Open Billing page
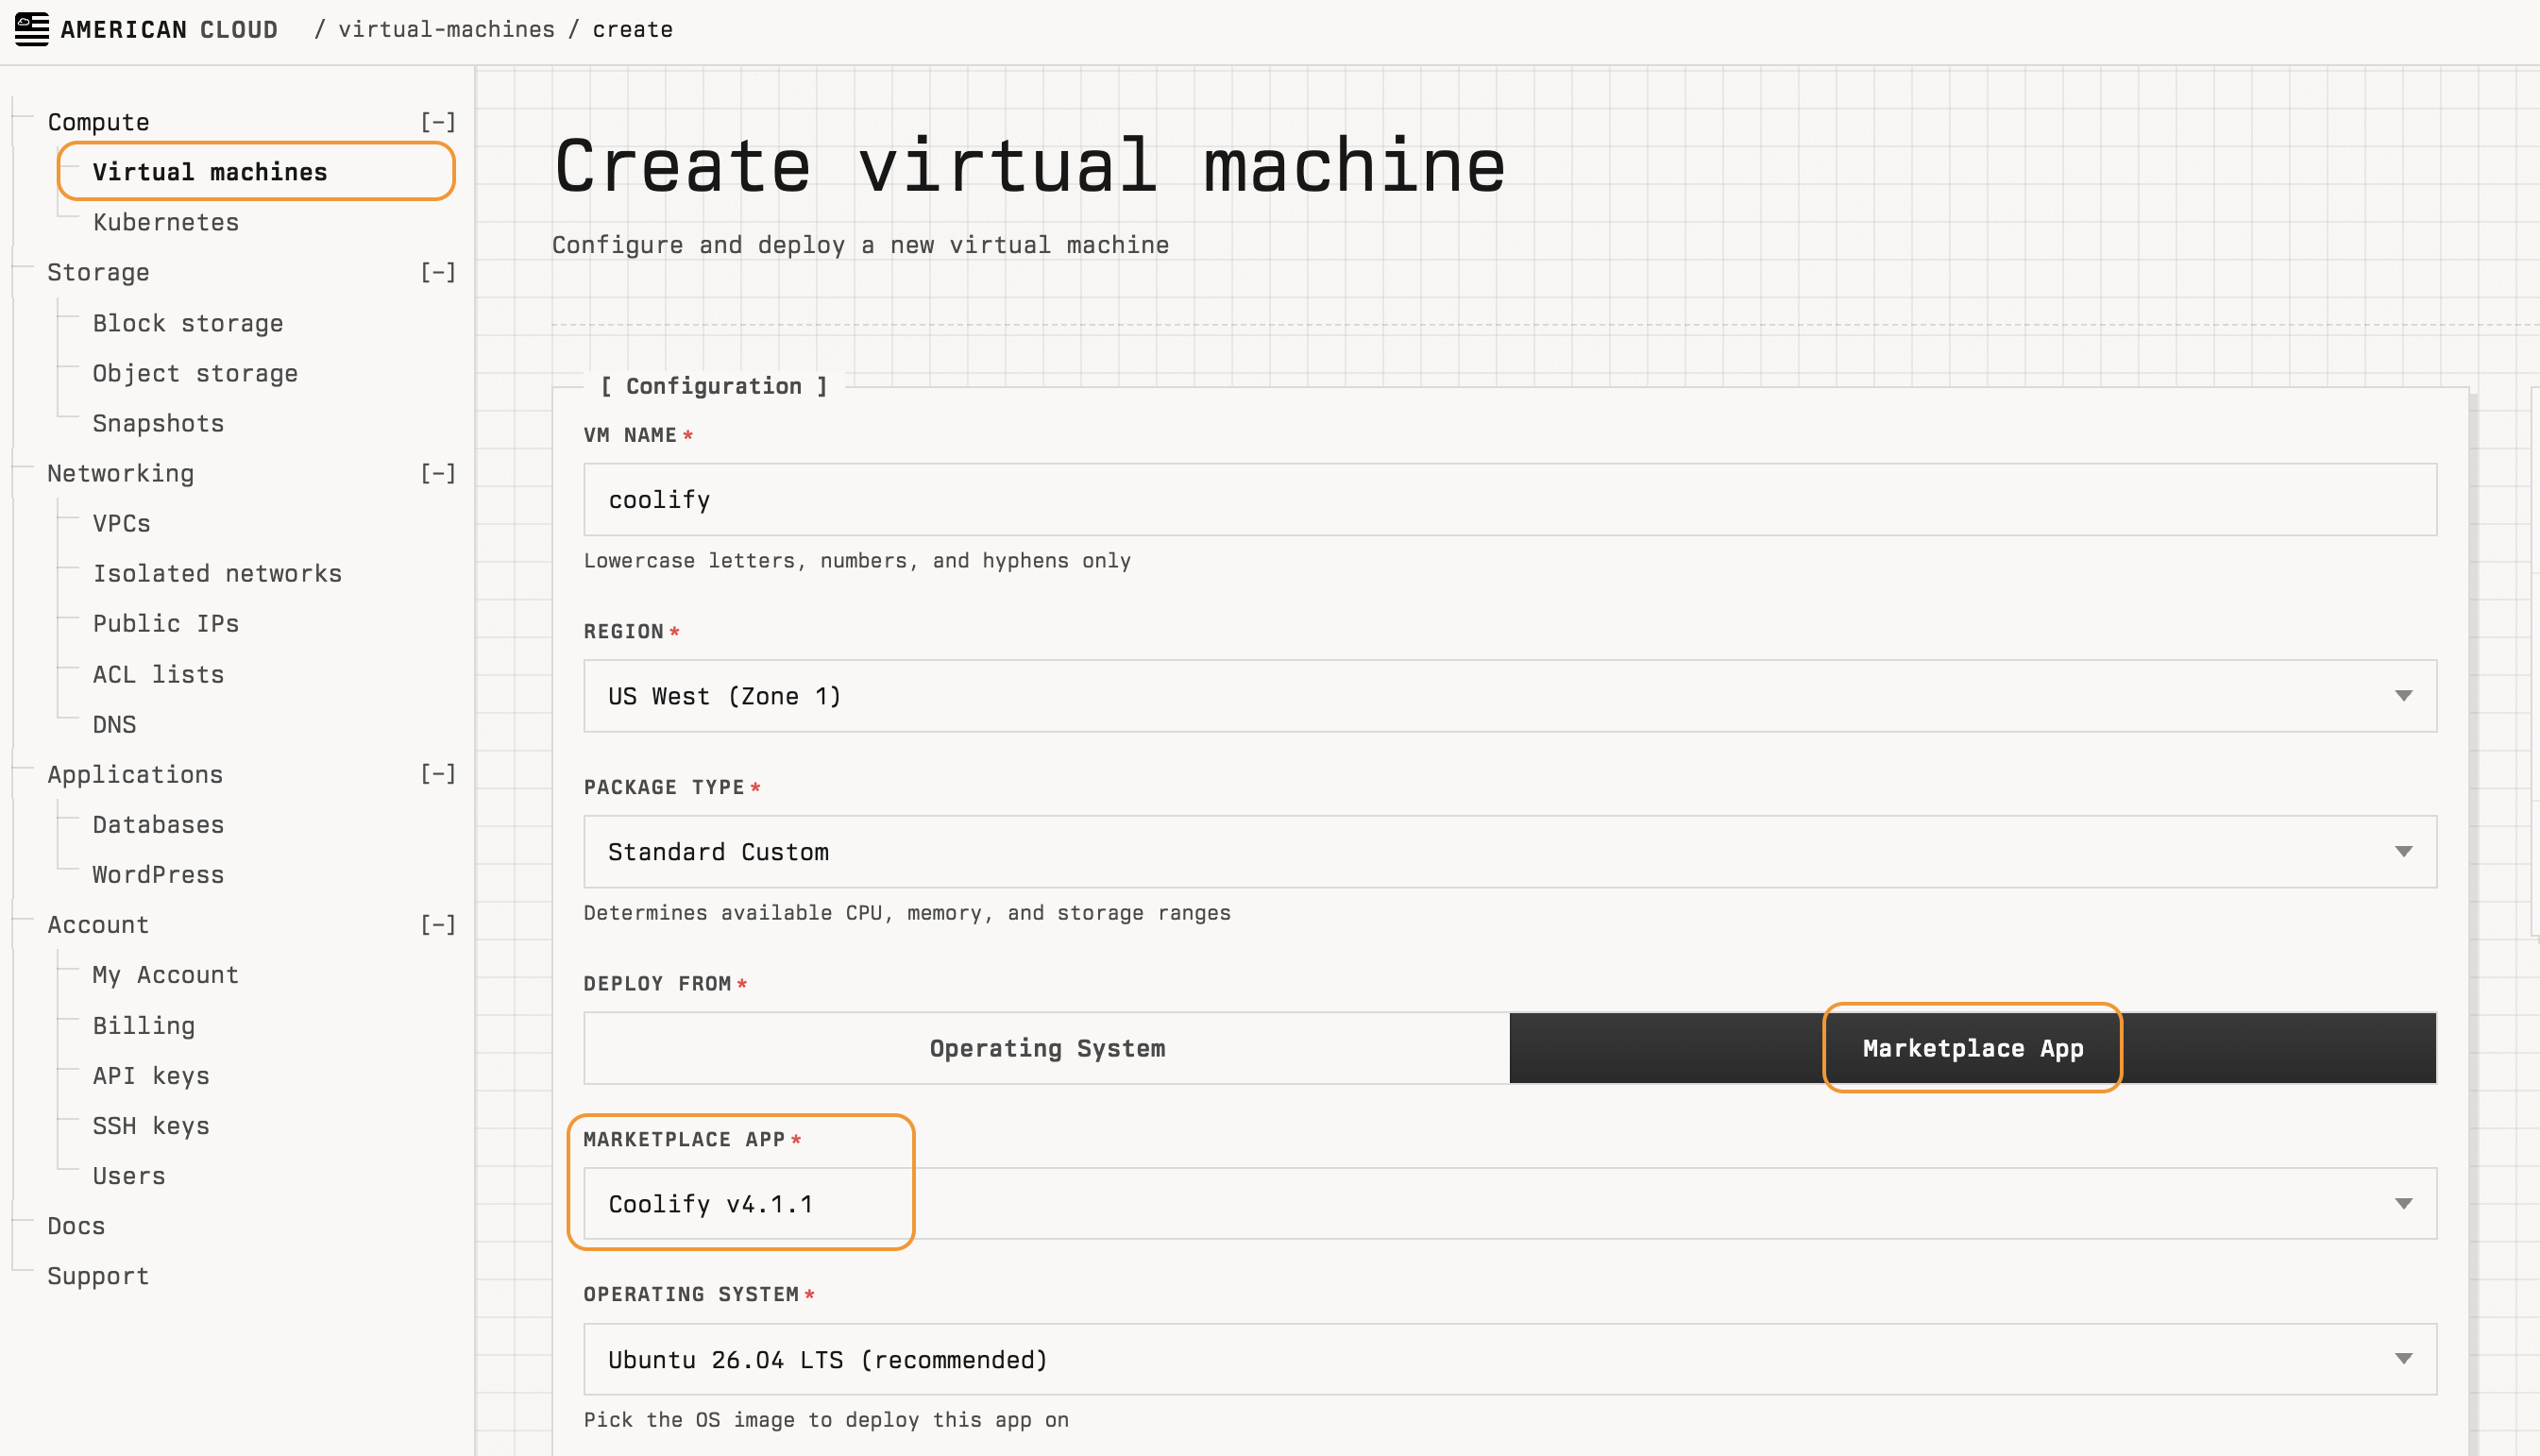This screenshot has width=2540, height=1456. (x=144, y=1025)
